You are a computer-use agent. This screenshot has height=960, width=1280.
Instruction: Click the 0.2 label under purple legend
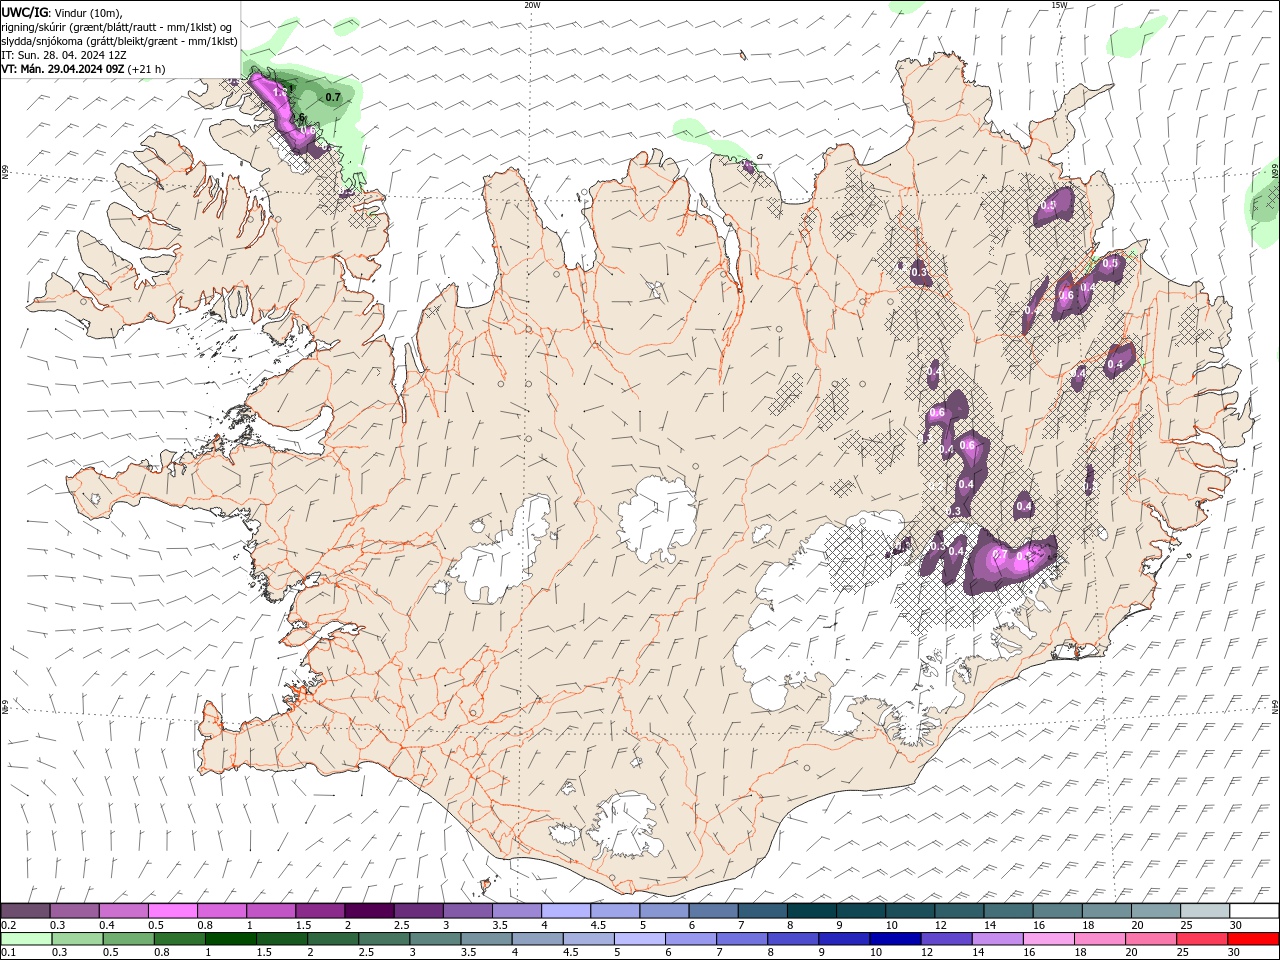tap(8, 925)
